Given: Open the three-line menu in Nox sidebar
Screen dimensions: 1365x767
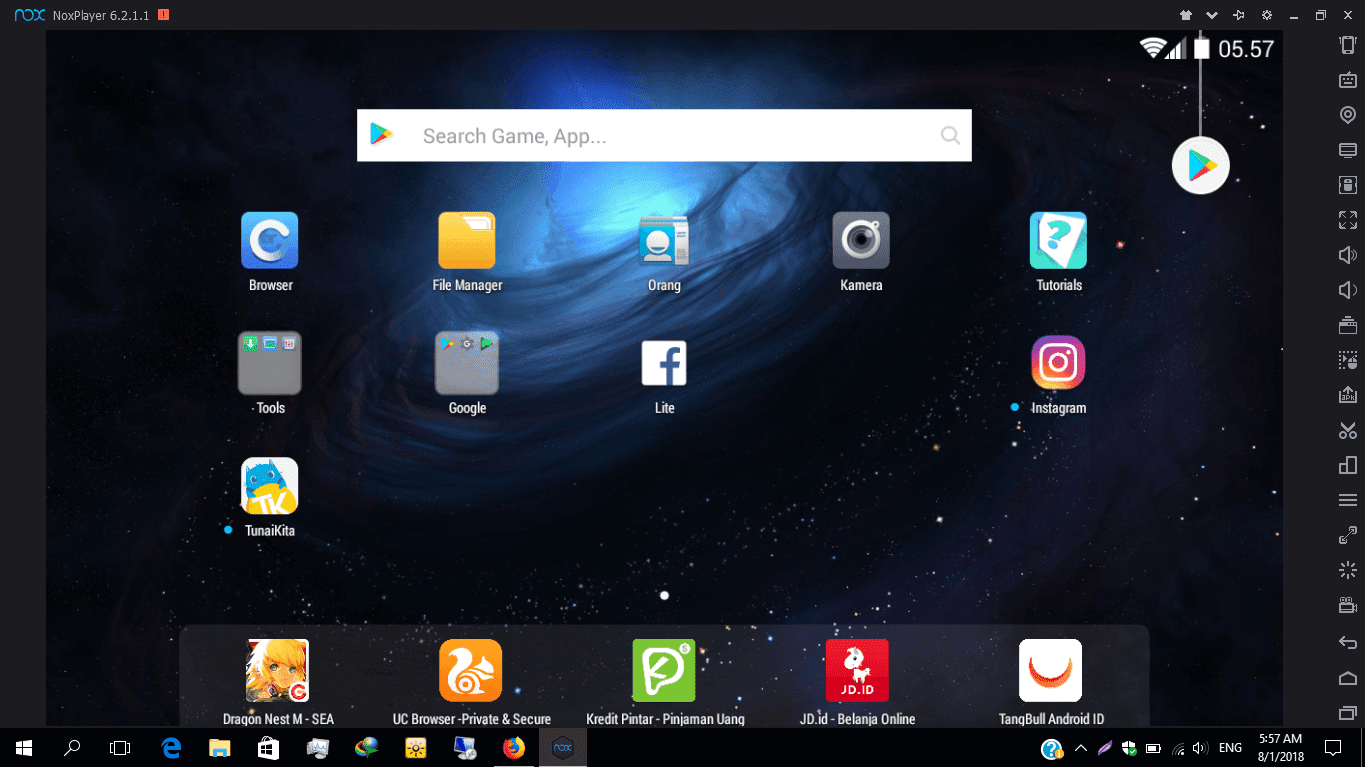Looking at the screenshot, I should tap(1347, 500).
